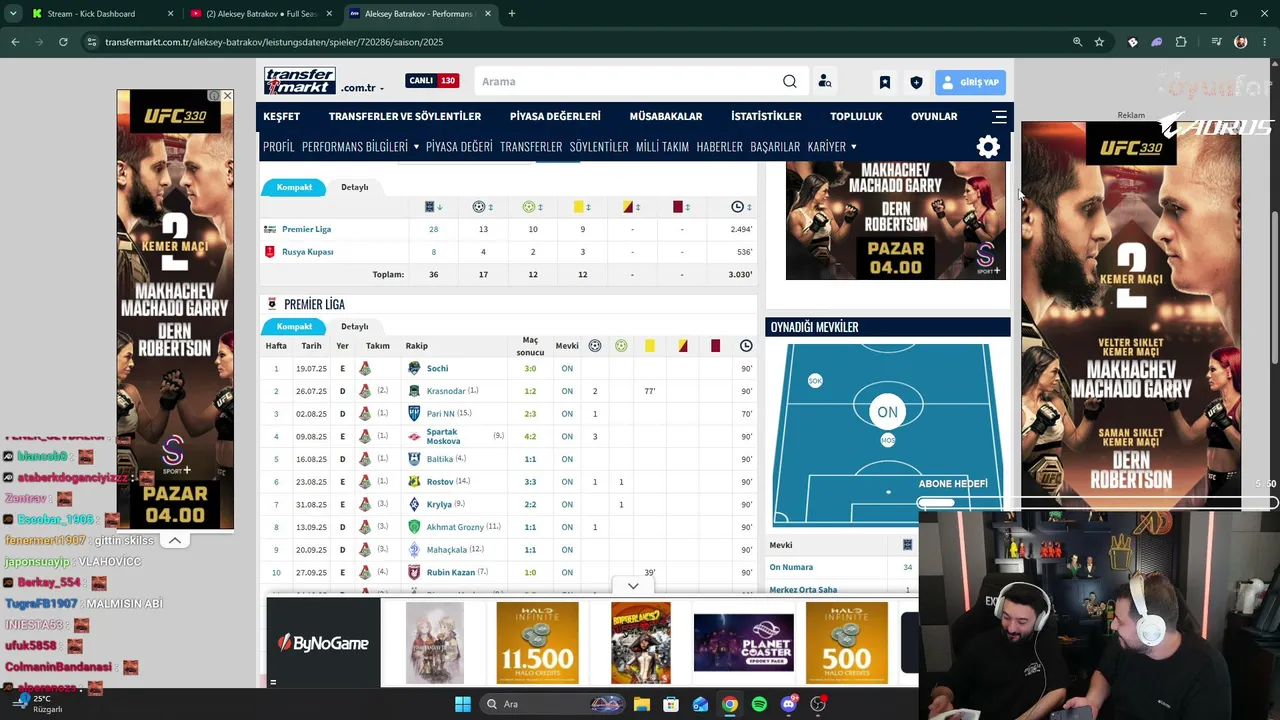The width and height of the screenshot is (1280, 720).
Task: Open the Planet Coaster ad thumbnail
Action: coord(744,643)
